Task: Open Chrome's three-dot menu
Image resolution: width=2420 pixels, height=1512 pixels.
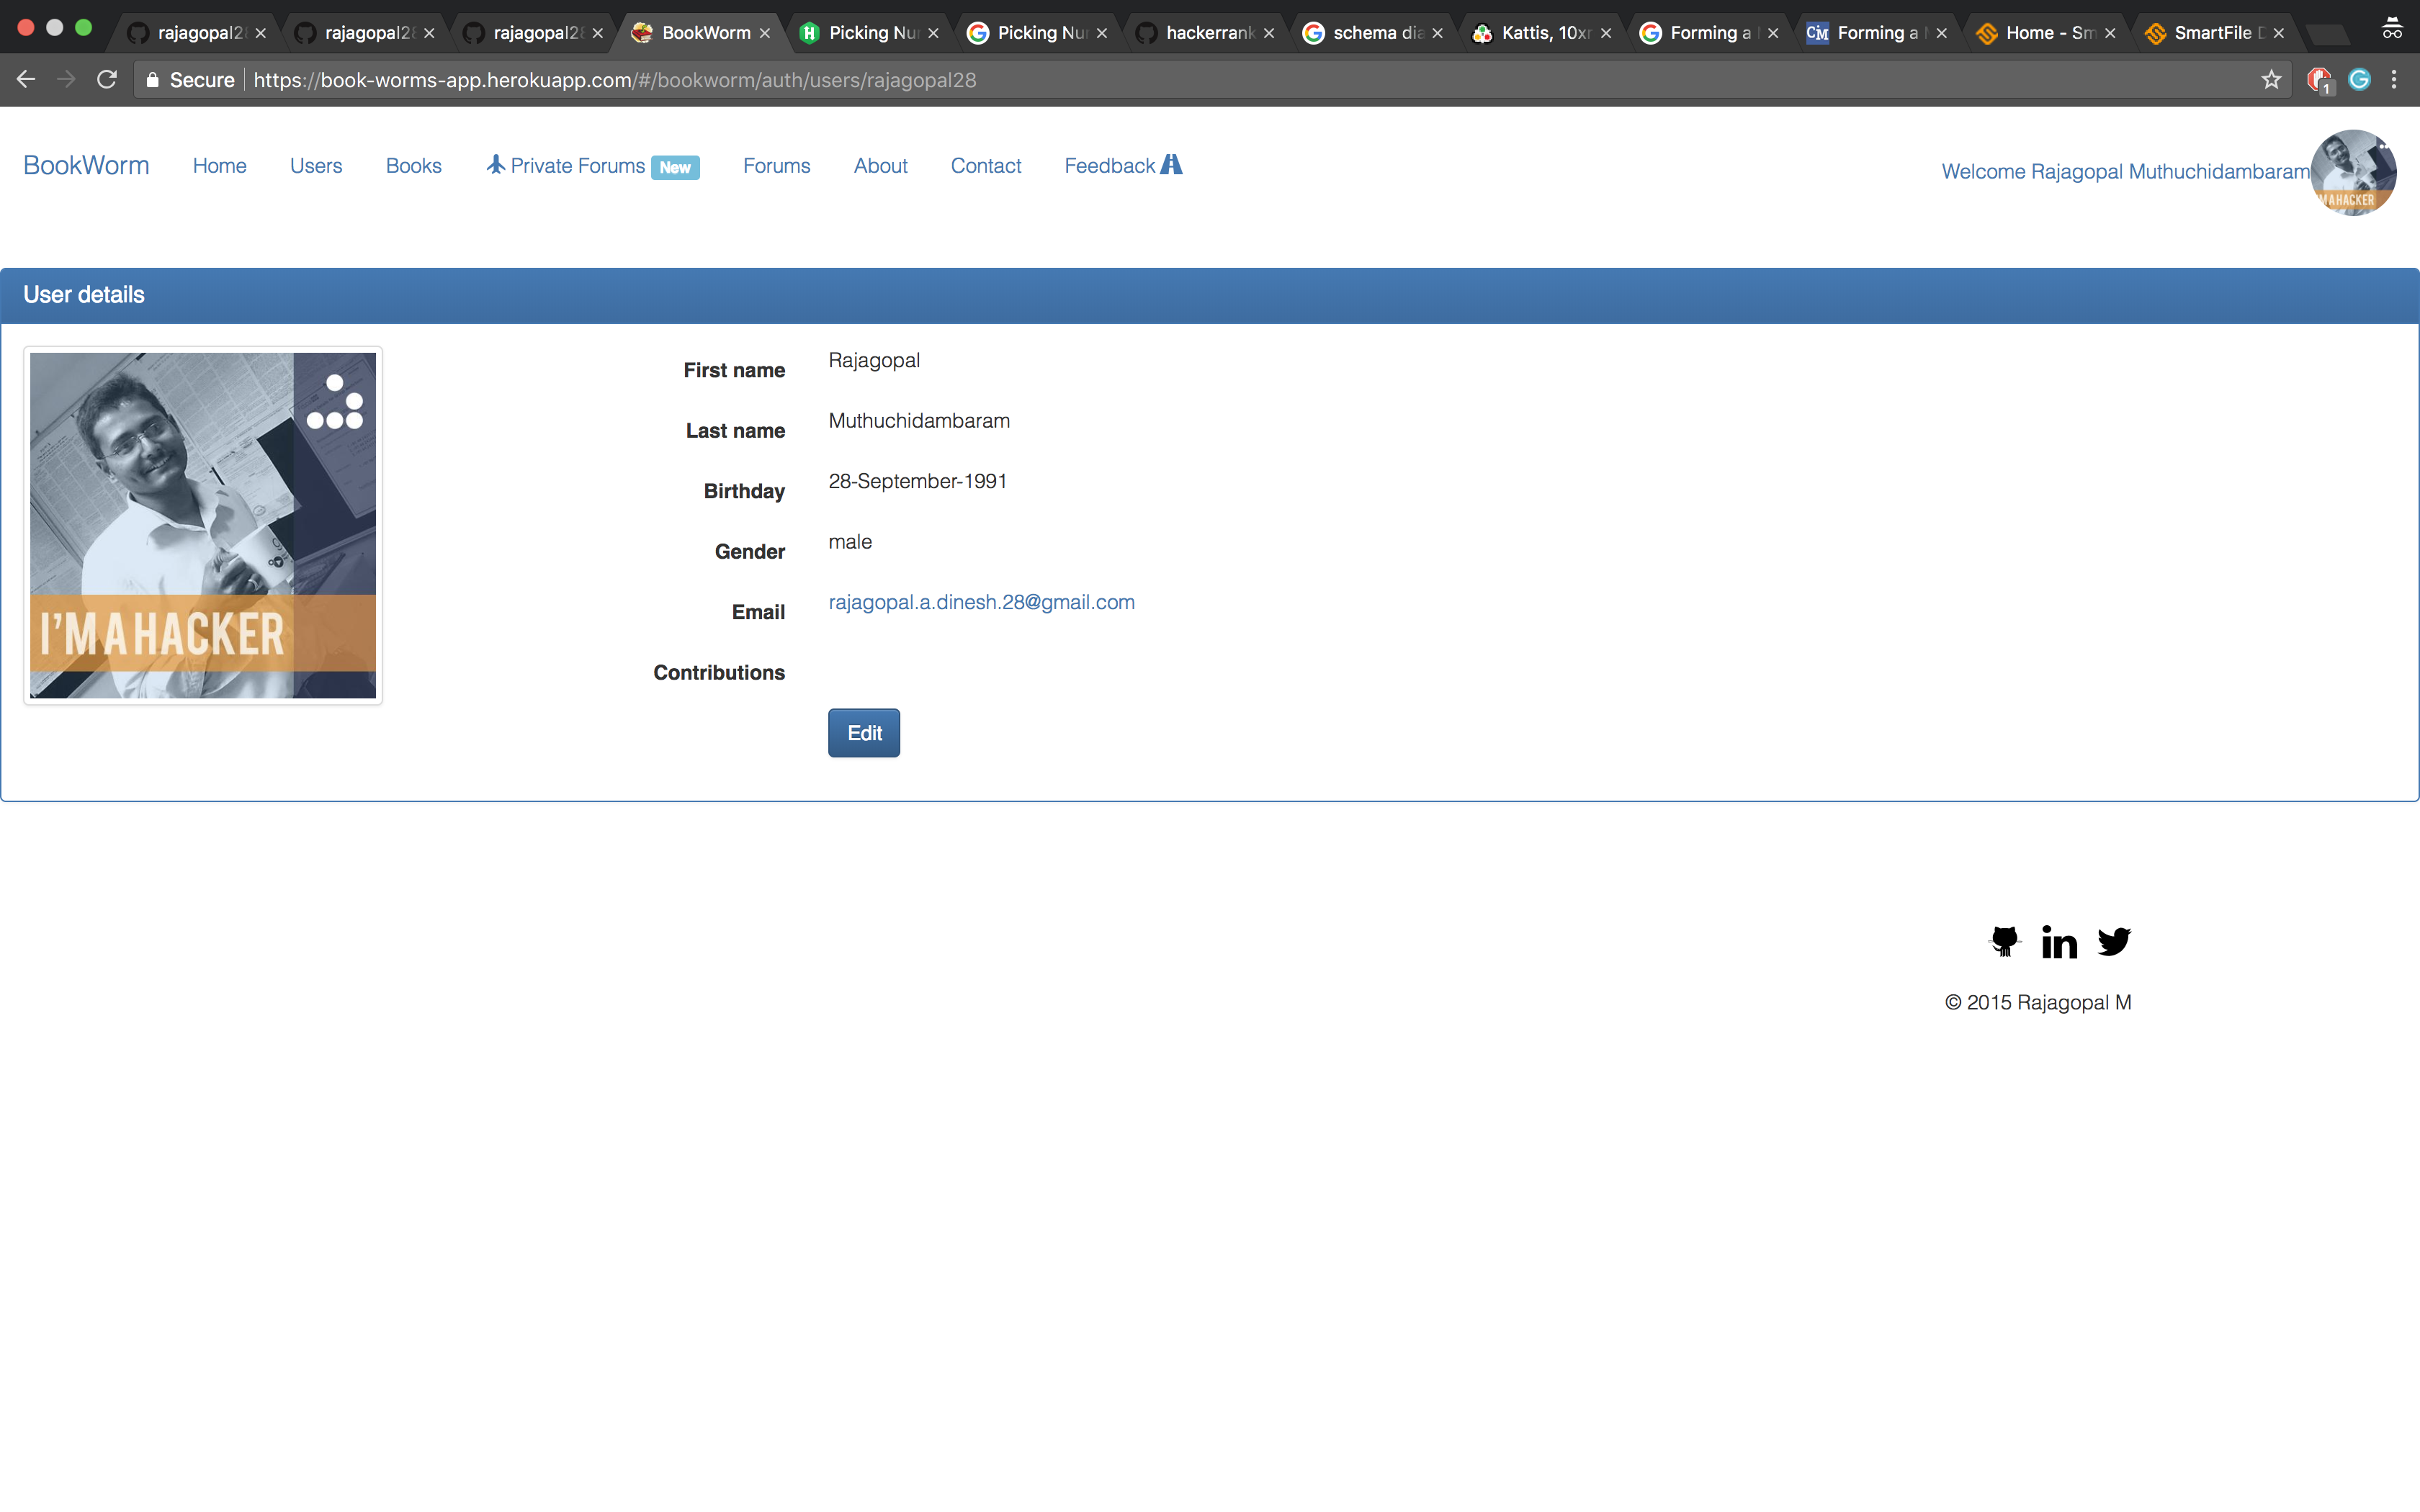Action: click(x=2394, y=80)
